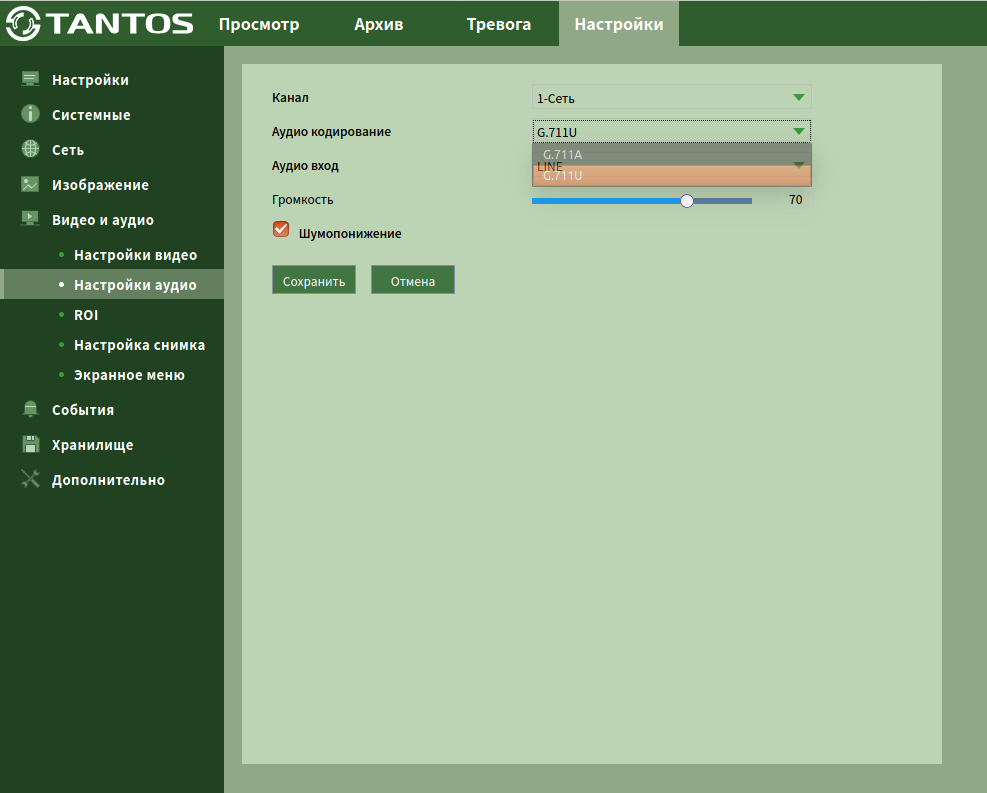Click the Настройки sidebar icon

[x=30, y=79]
